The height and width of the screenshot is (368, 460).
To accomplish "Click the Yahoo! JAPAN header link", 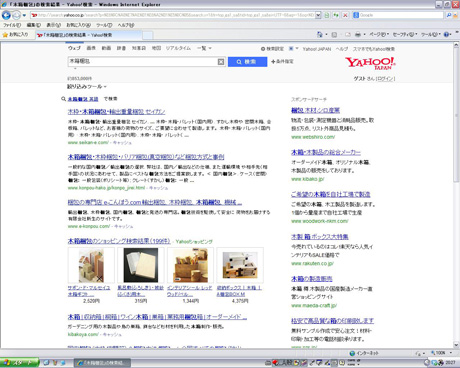I will point(317,49).
